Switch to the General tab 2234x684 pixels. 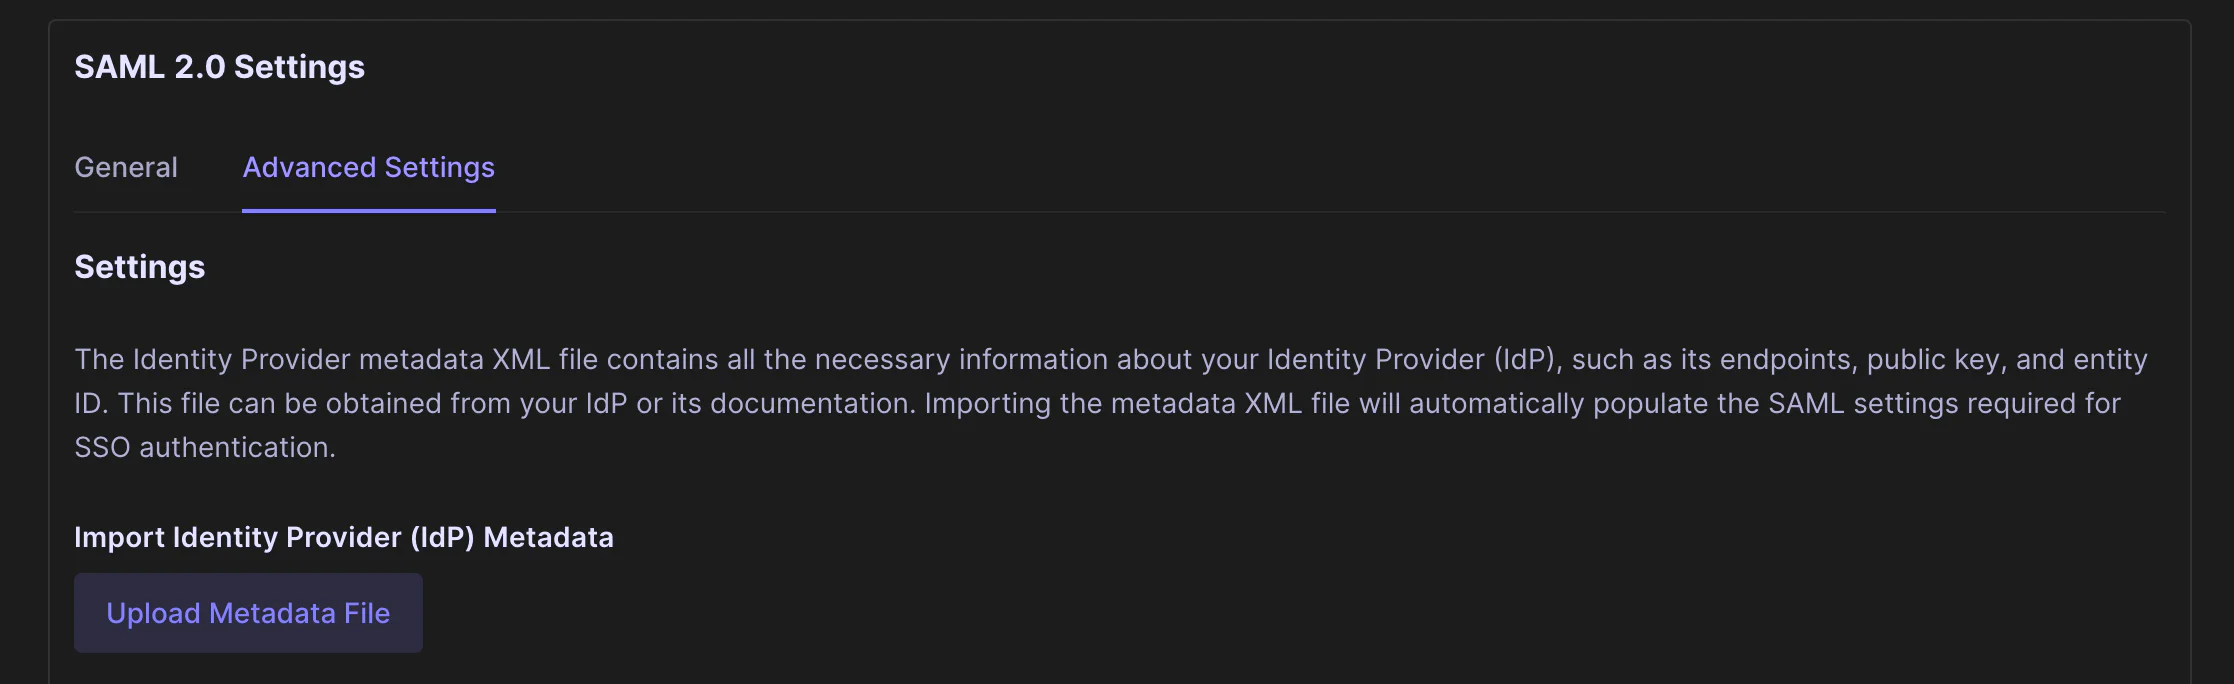126,167
